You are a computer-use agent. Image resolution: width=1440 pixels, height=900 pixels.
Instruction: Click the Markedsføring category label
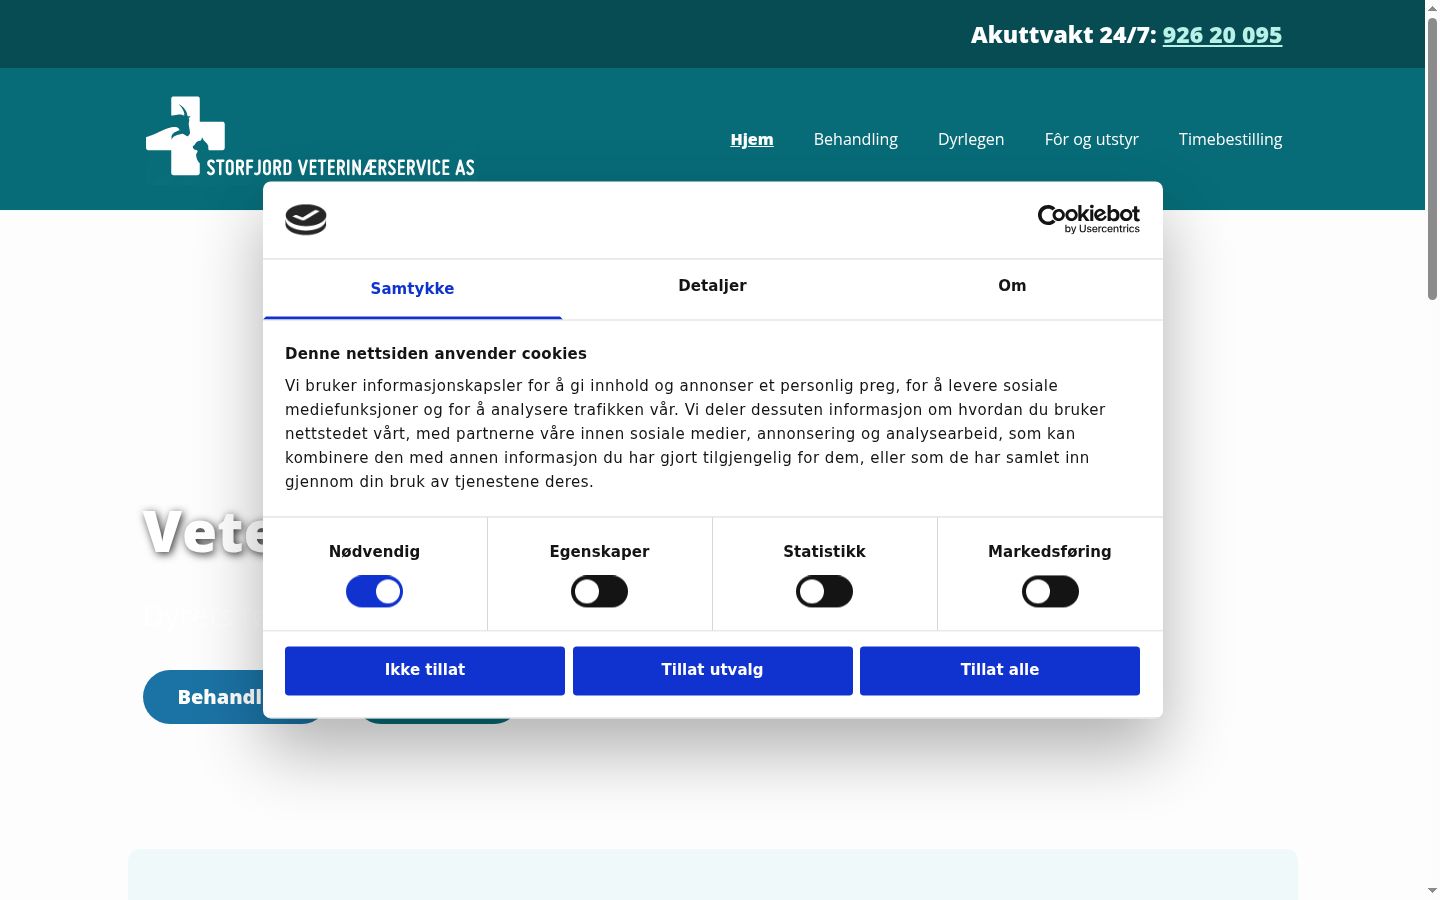[1050, 551]
